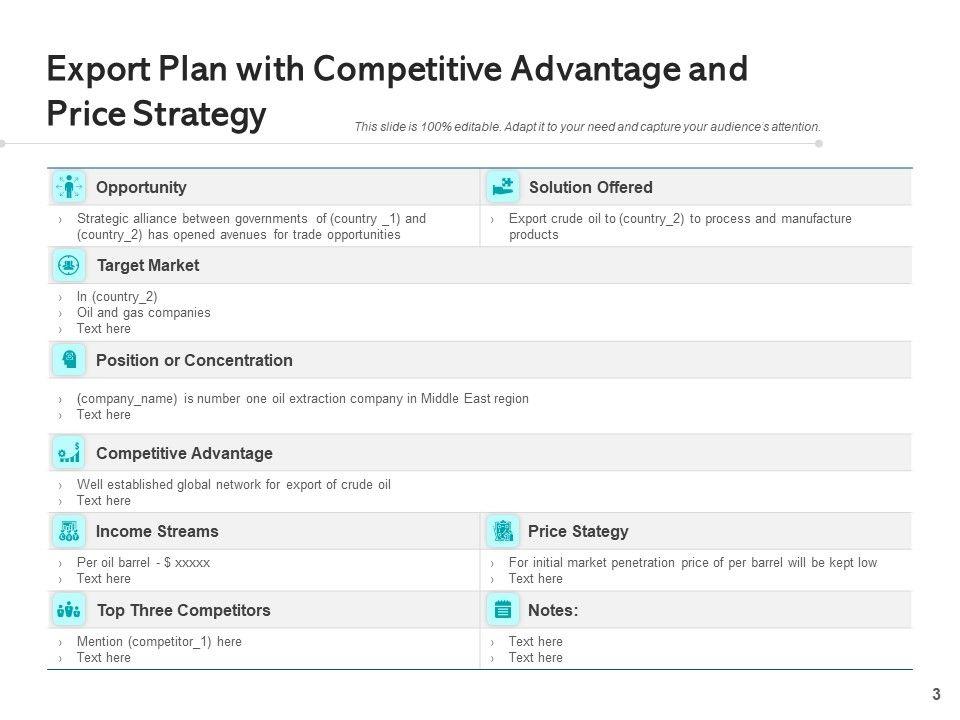Select the 'Oil and gas companies' bullet
The image size is (960, 720).
143,312
